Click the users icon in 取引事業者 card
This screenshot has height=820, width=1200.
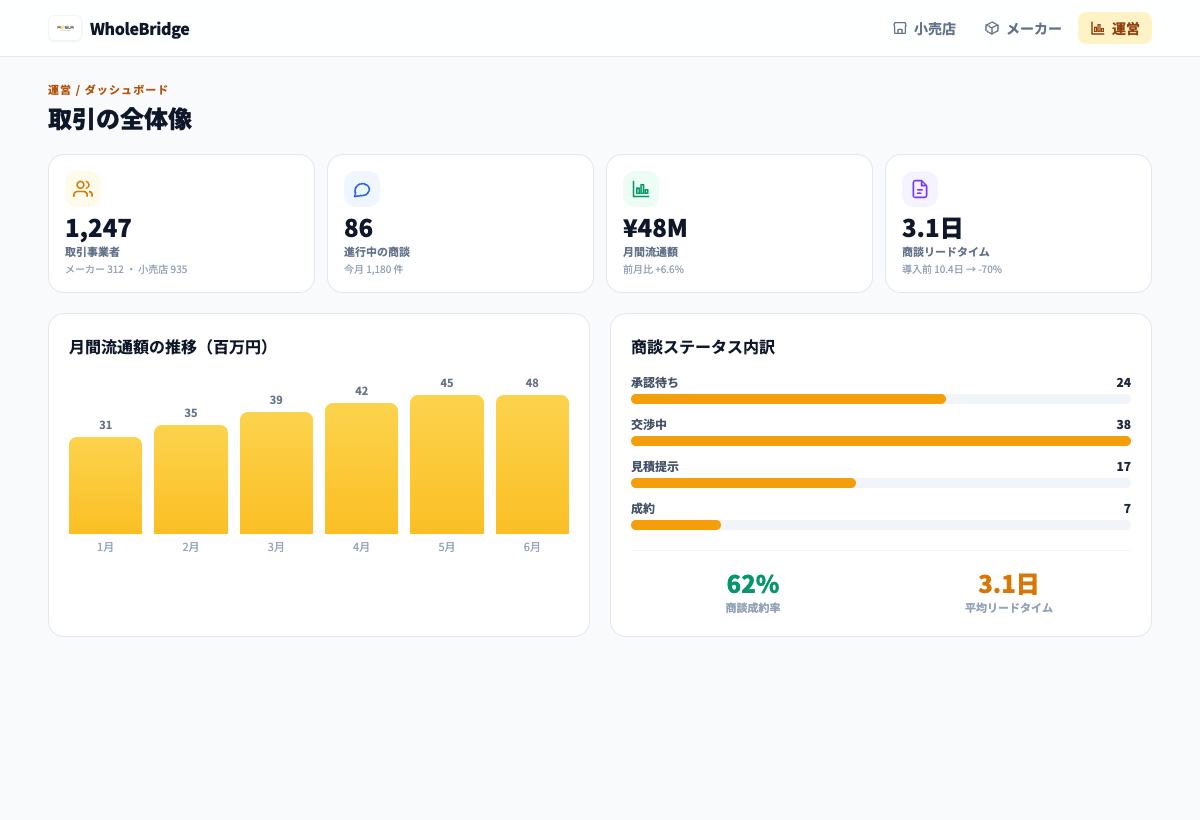83,189
